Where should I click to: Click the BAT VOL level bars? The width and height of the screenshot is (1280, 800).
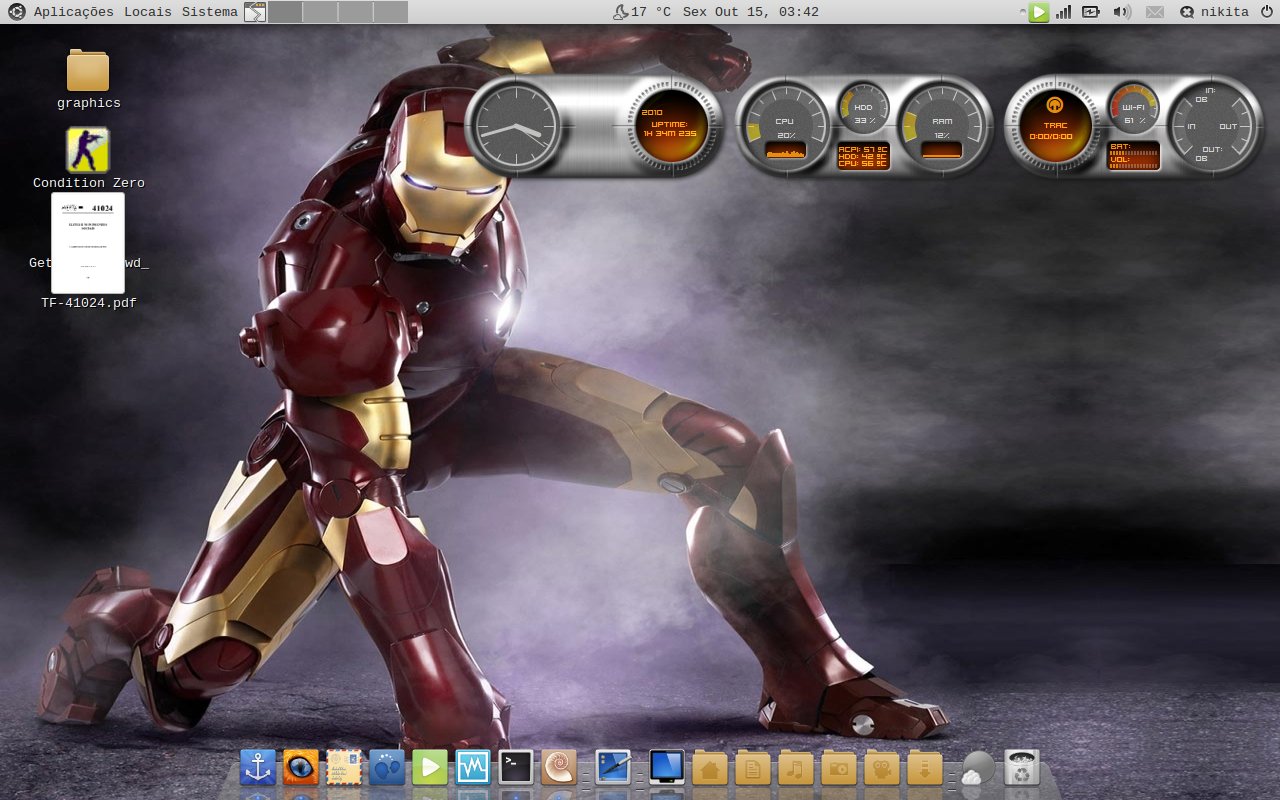[x=1134, y=156]
